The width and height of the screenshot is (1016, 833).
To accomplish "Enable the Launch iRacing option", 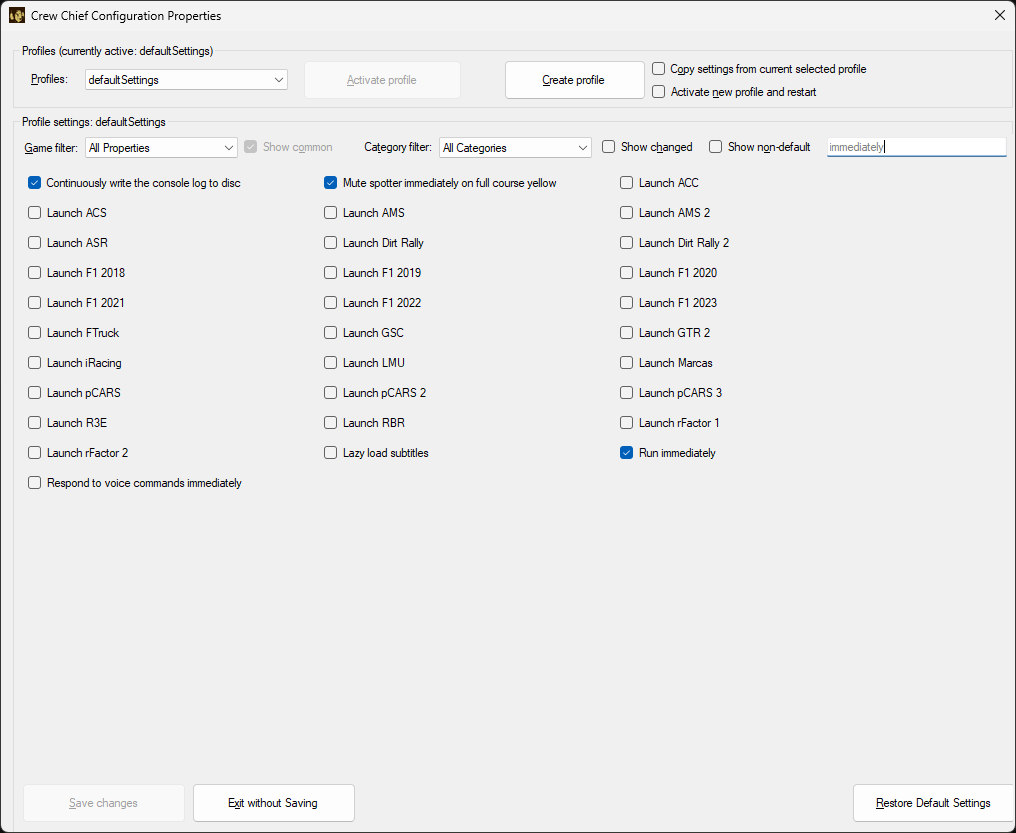I will pyautogui.click(x=33, y=362).
